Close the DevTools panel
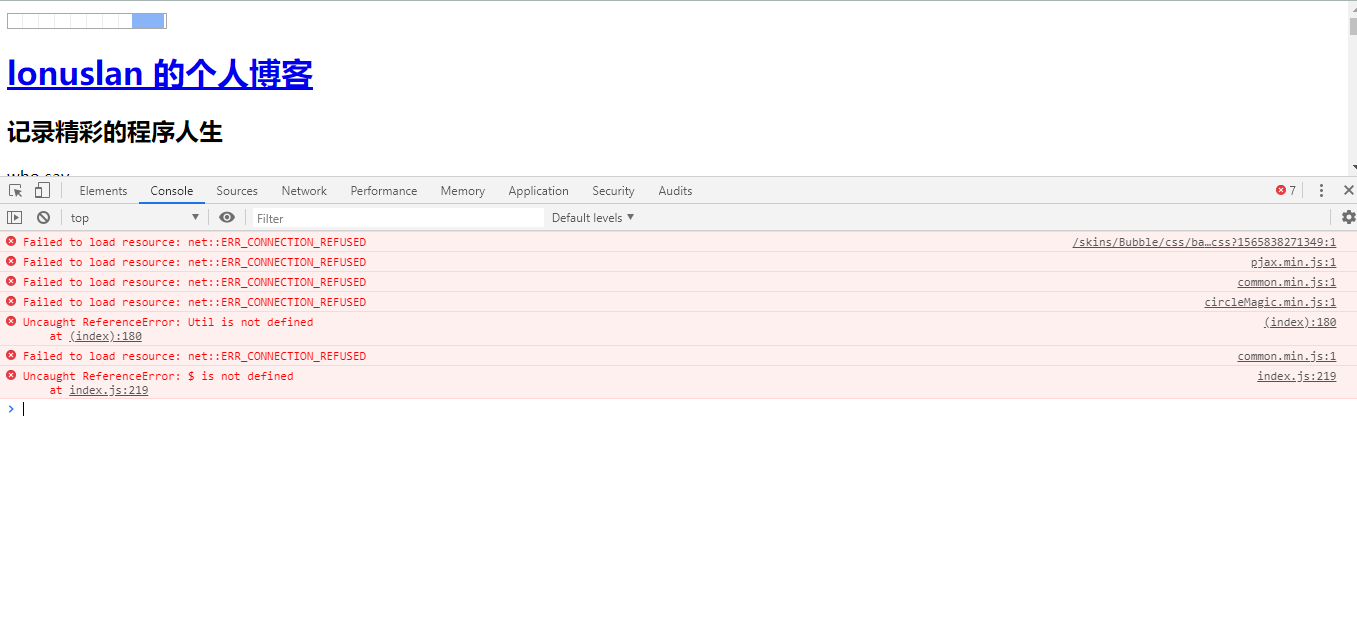Image resolution: width=1357 pixels, height=622 pixels. [1348, 190]
